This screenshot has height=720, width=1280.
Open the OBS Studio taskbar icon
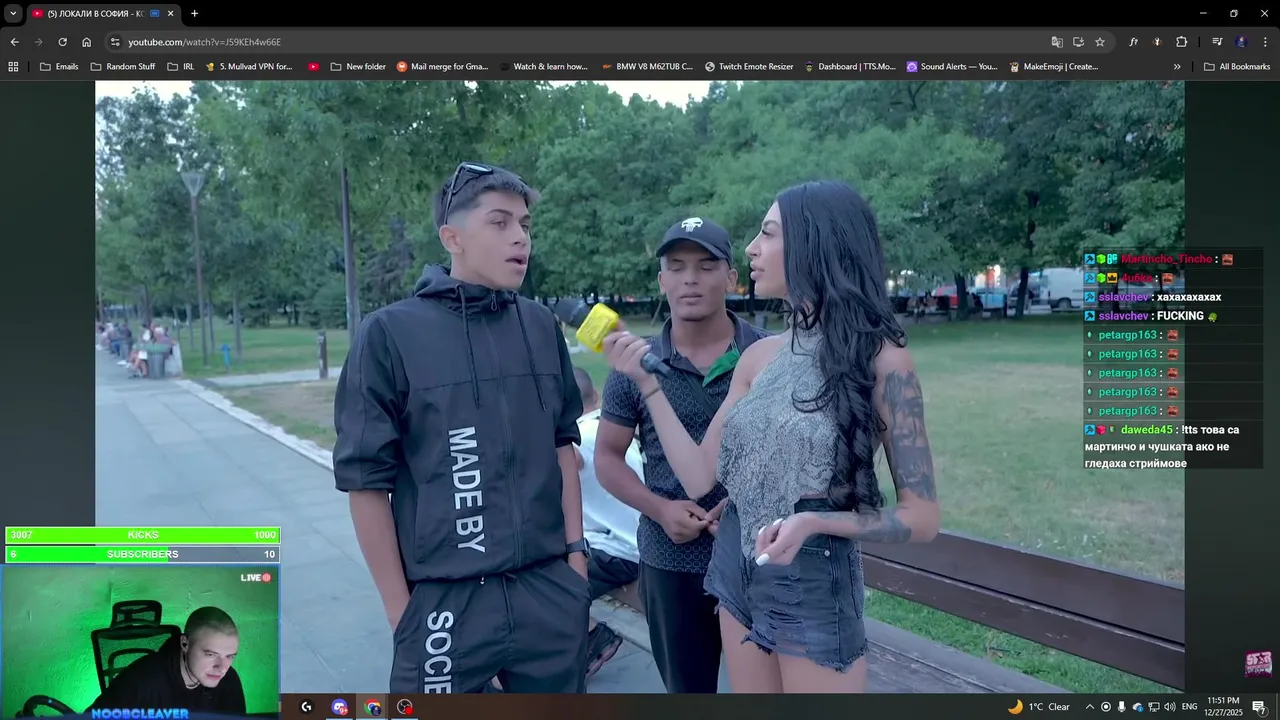tap(405, 707)
